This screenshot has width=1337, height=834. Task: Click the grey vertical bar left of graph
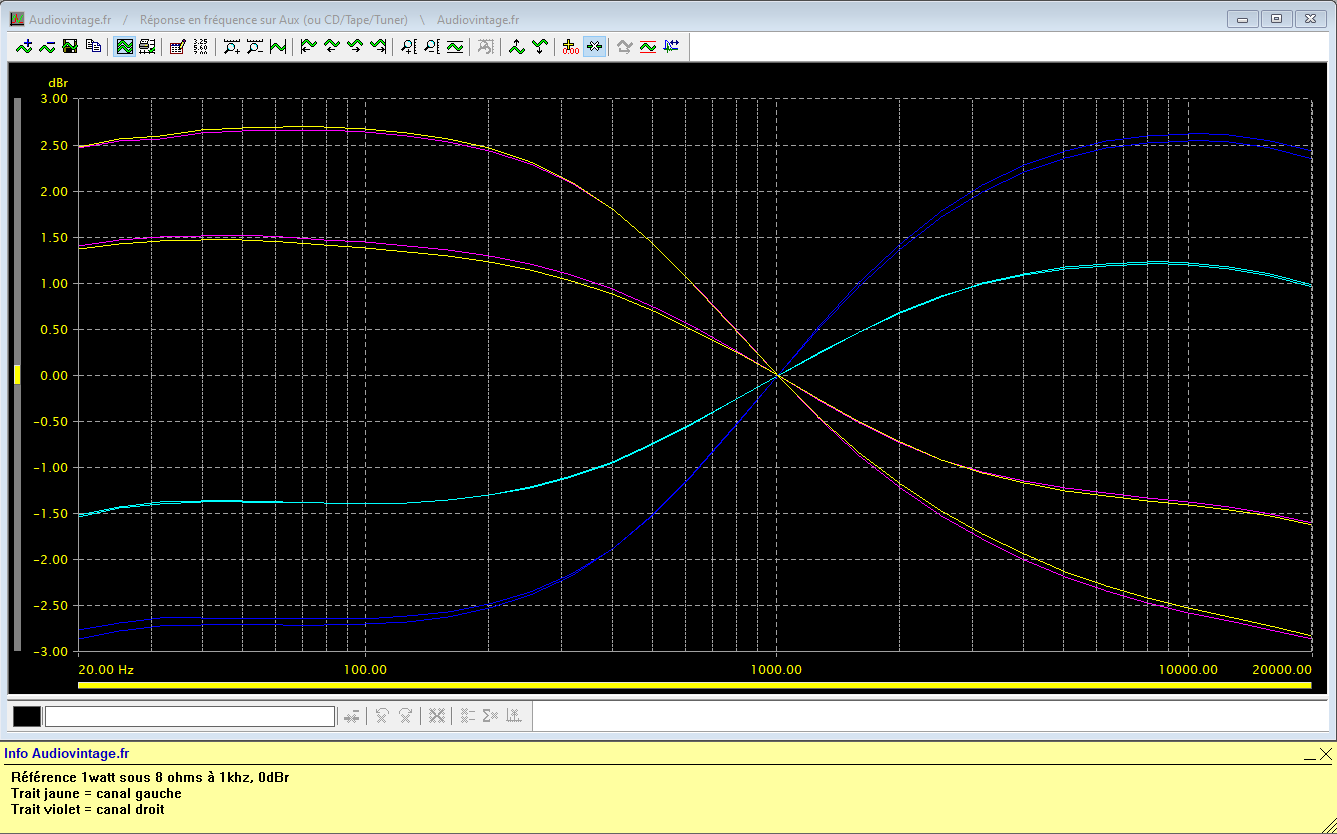click(17, 375)
